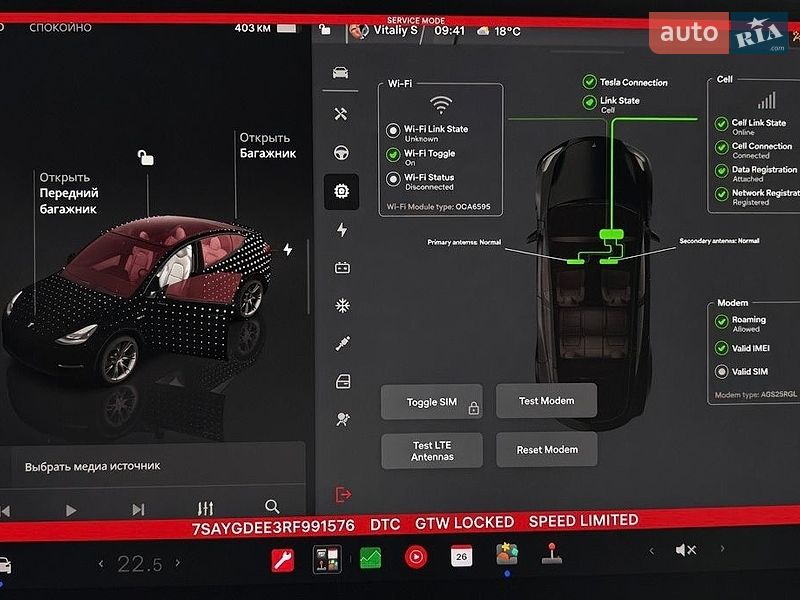Select the airbag occupant sidebar icon
Viewport: 800px width, 600px height.
(x=343, y=419)
